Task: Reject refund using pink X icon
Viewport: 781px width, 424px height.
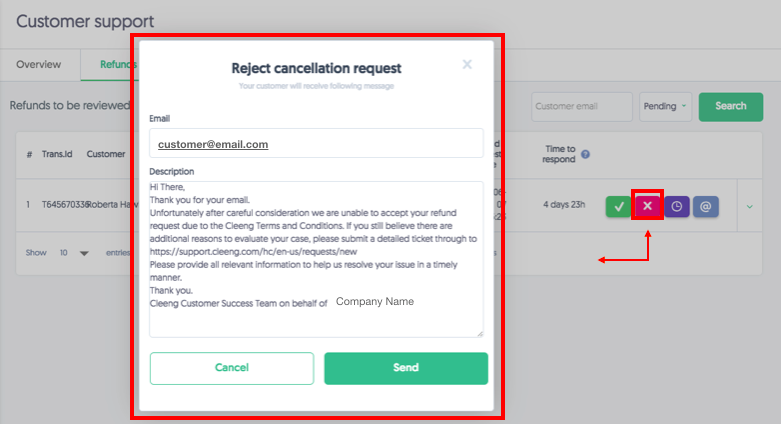Action: pos(647,205)
